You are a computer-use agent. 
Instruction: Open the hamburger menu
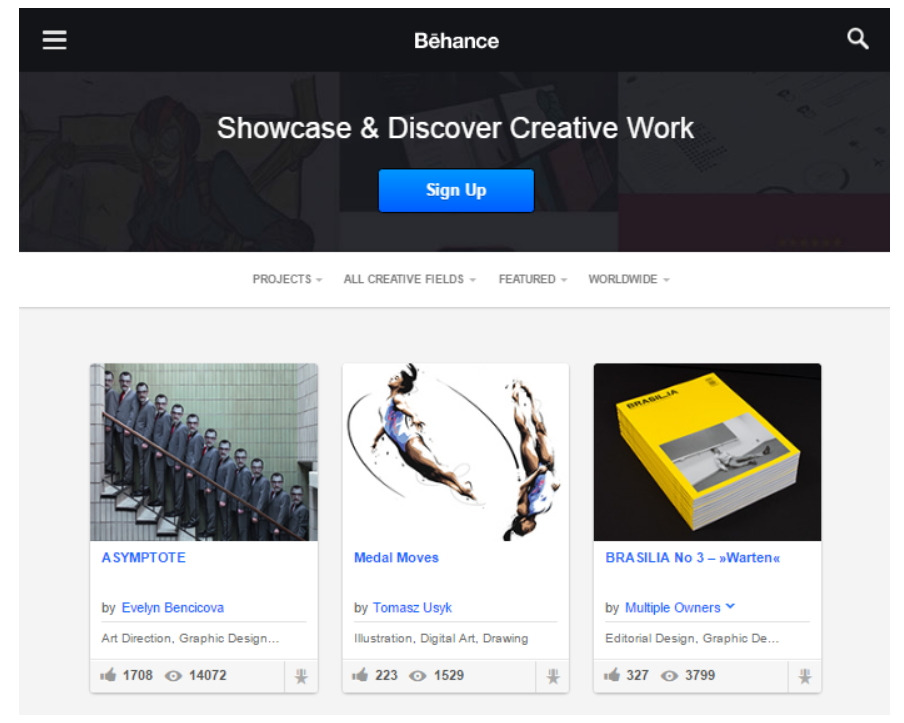tap(55, 40)
